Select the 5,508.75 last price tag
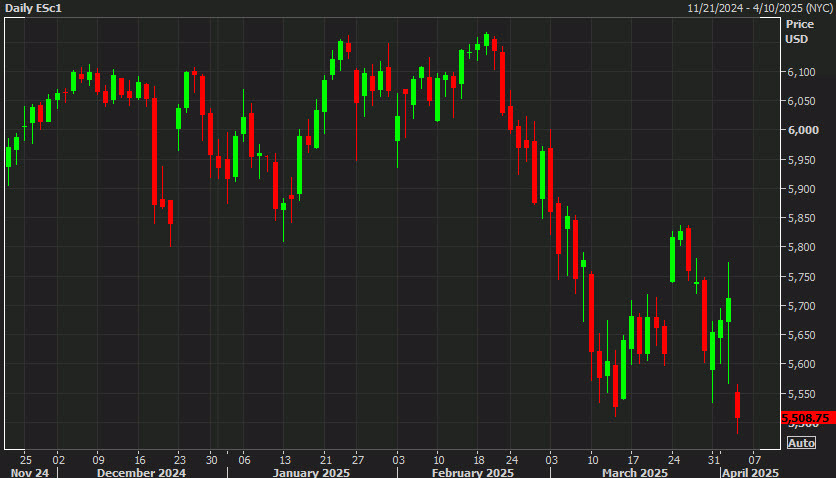 (808, 418)
